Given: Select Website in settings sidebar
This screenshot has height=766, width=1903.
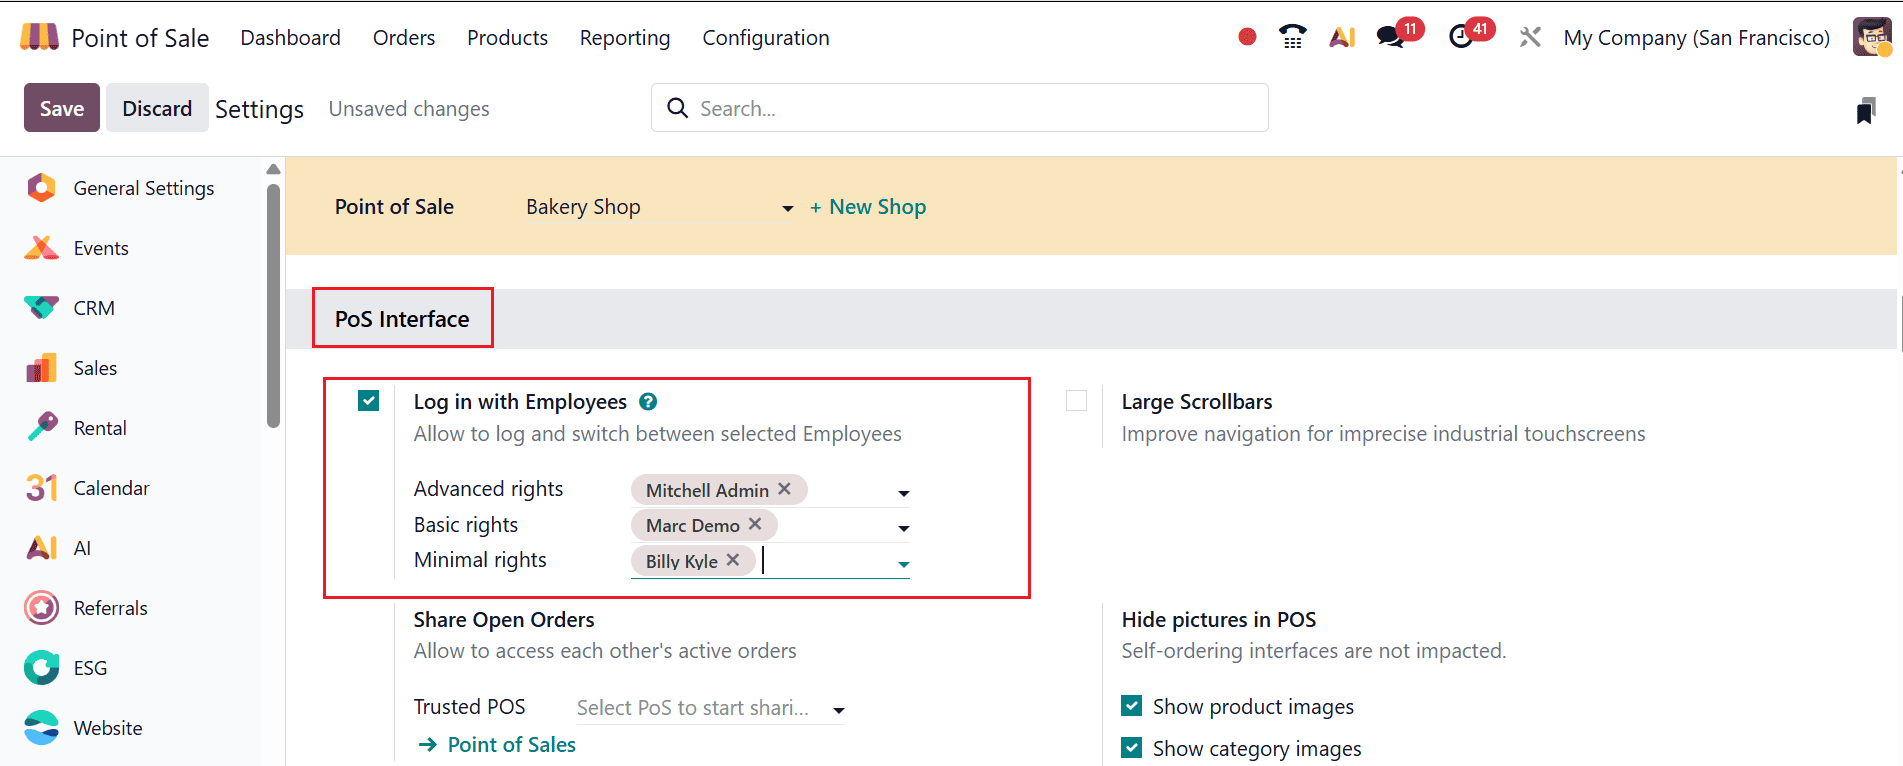Looking at the screenshot, I should click(x=108, y=728).
